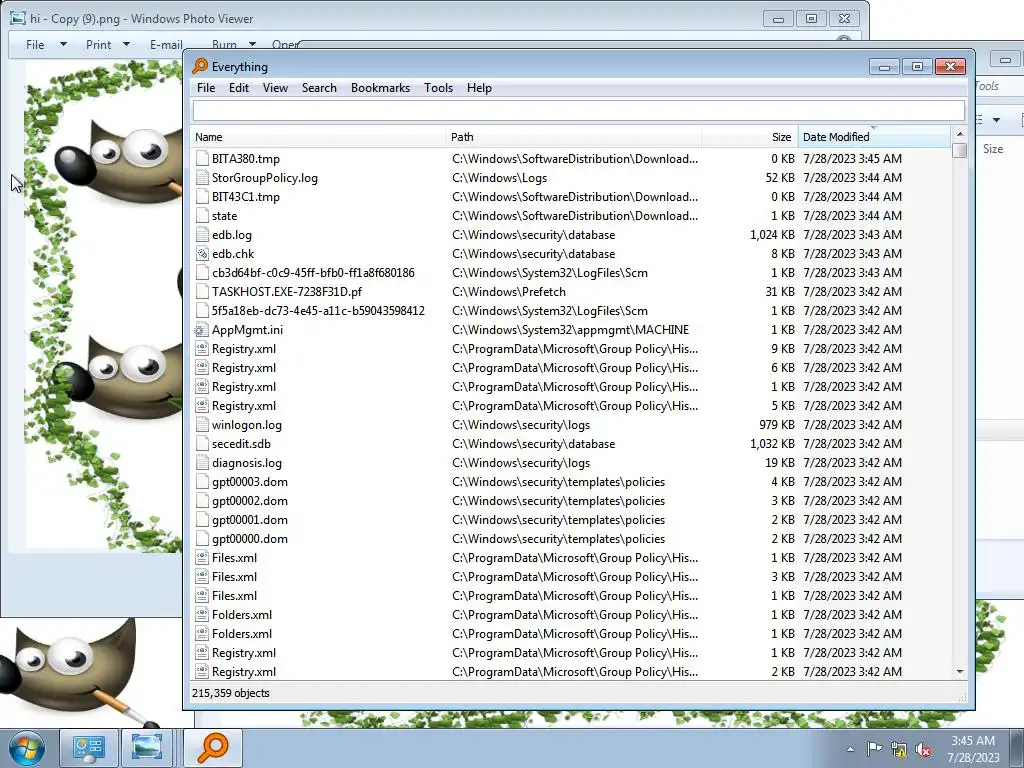This screenshot has height=768, width=1024.
Task: Sort results by the Name column header
Action: coord(319,137)
